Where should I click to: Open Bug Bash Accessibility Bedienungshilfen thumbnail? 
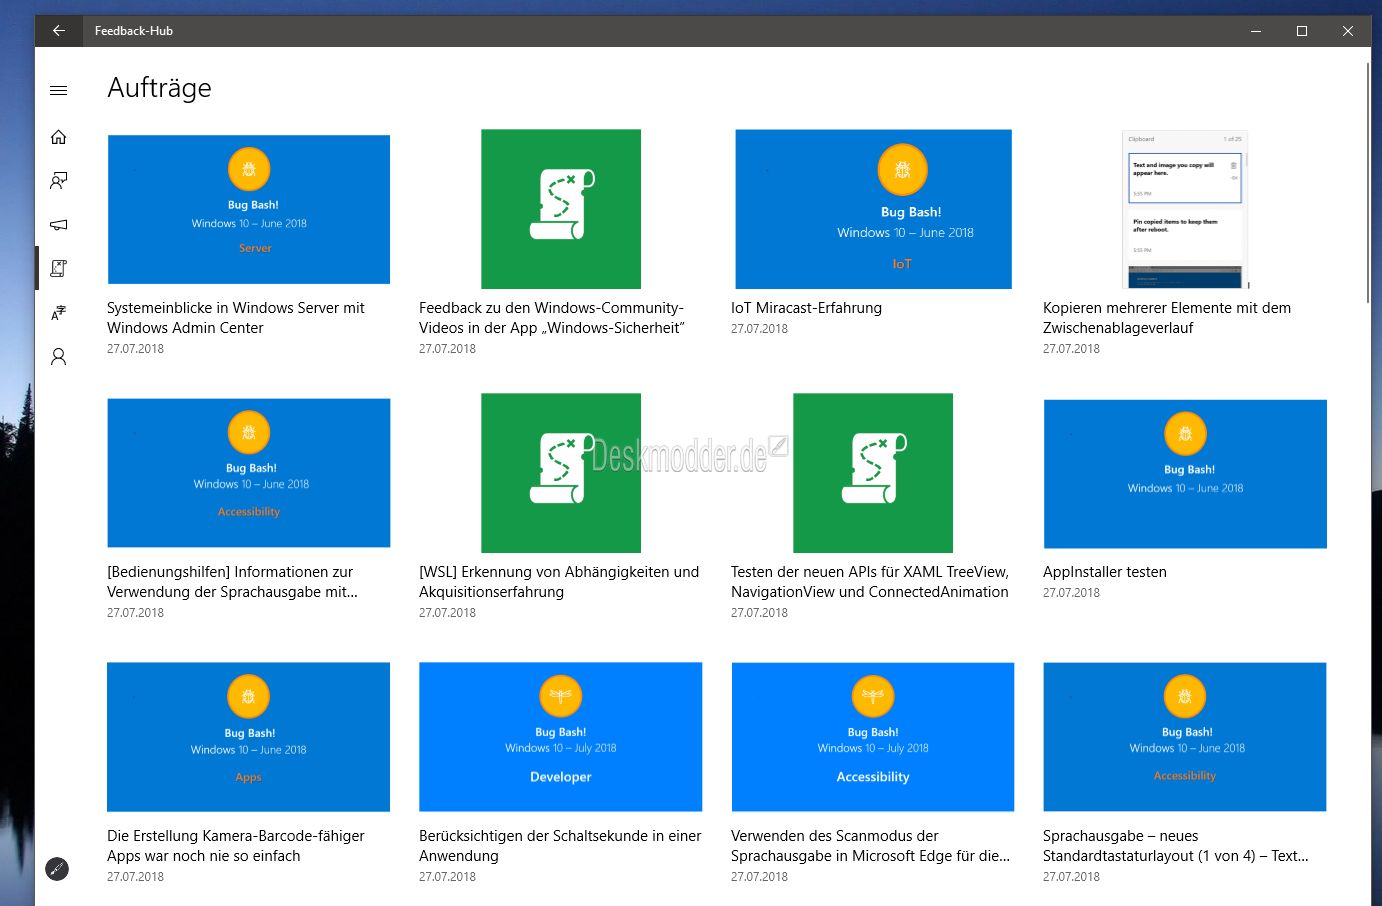click(x=249, y=473)
